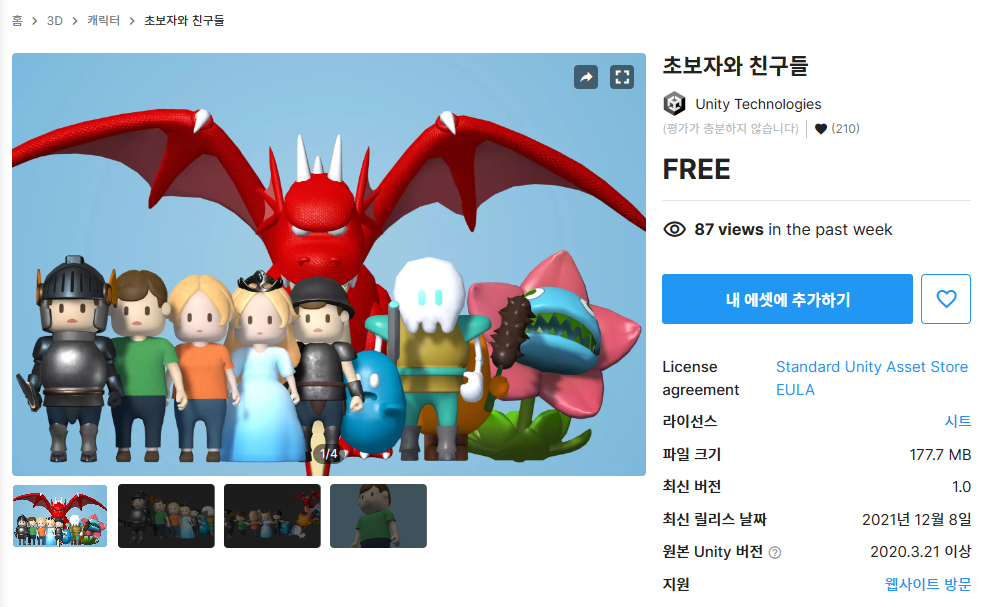
Task: Click the (평가가 충분하지 않습니다) rating text
Action: [730, 129]
